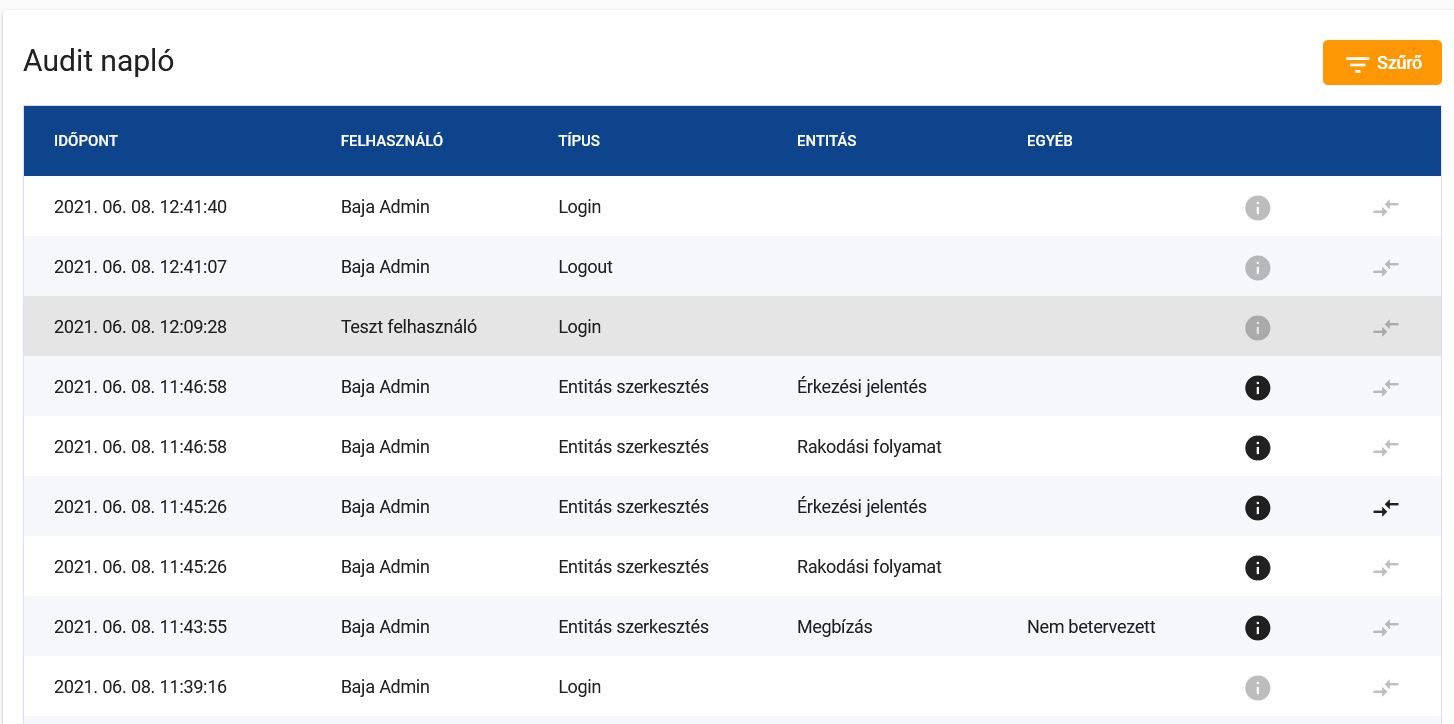Click the Egyéb column header
Viewport: 1454px width, 724px height.
1049,141
